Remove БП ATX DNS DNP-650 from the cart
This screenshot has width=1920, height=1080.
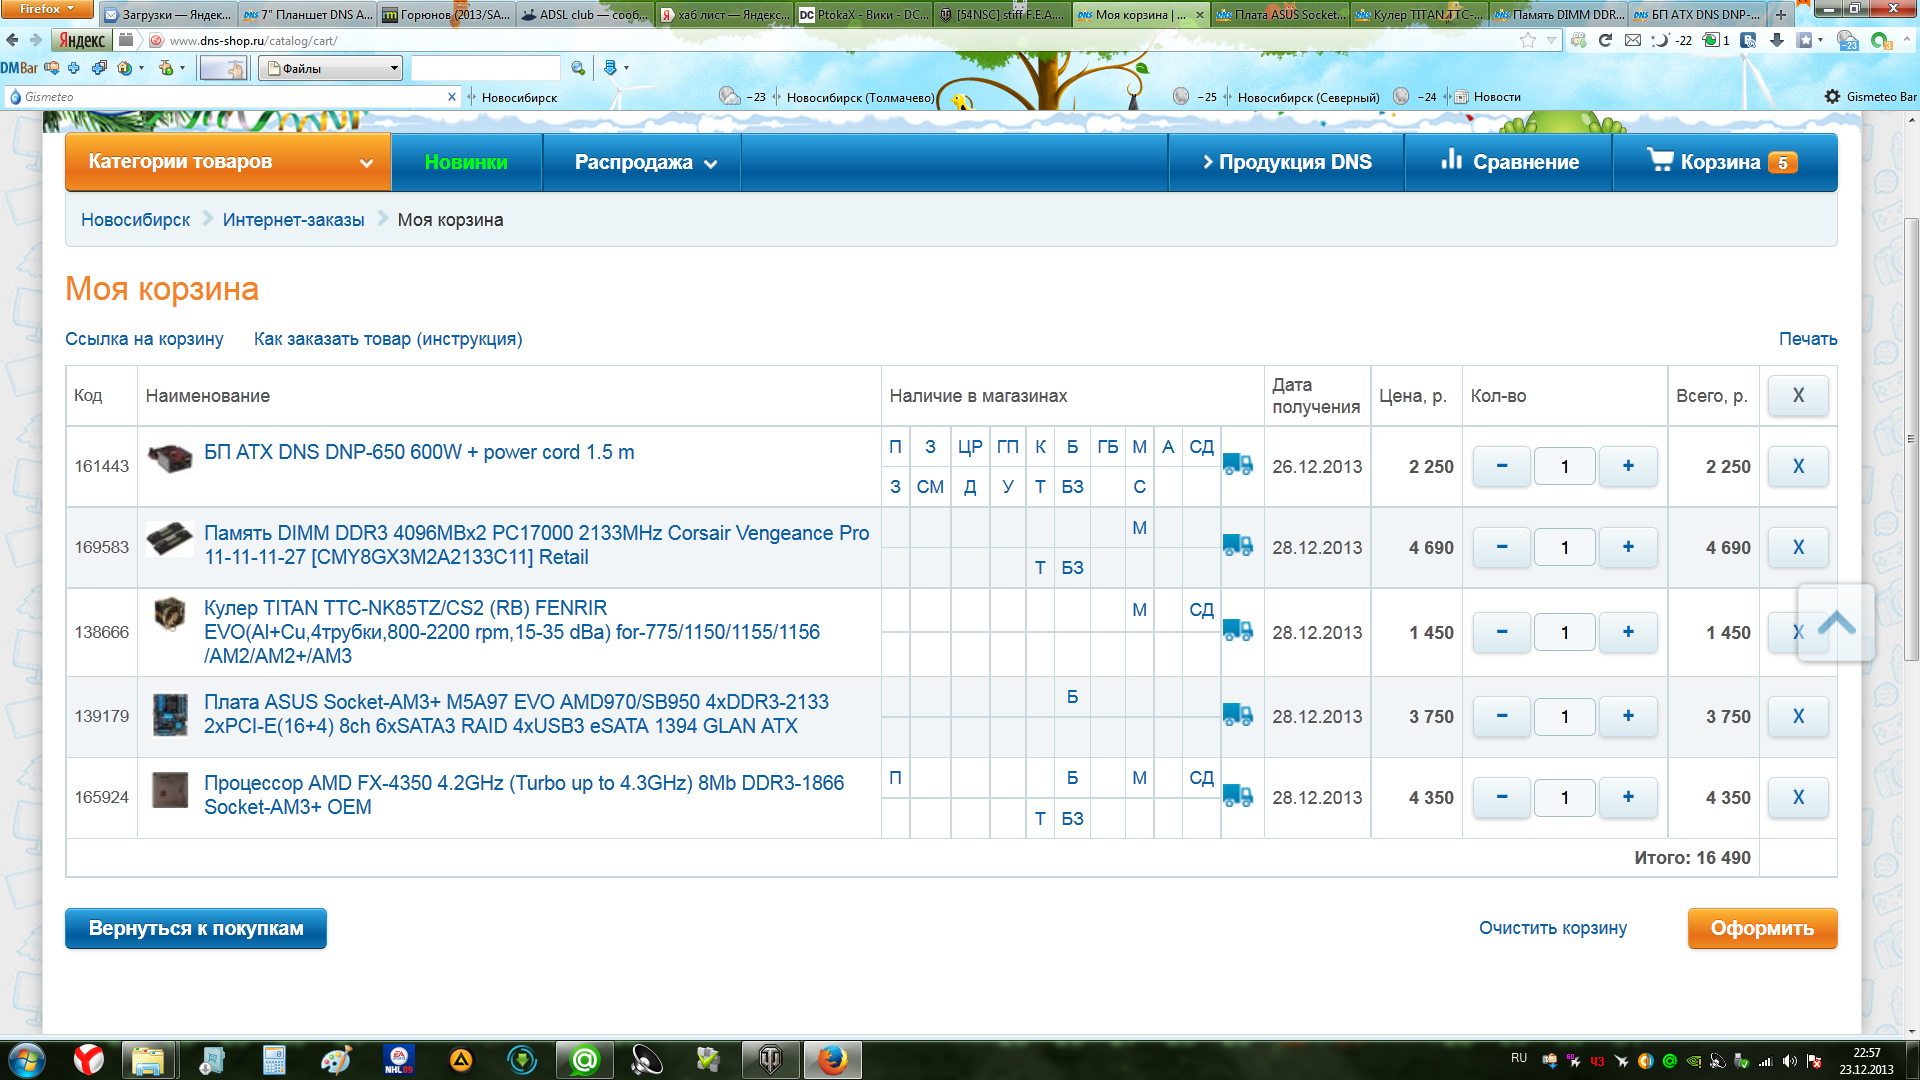coord(1798,466)
